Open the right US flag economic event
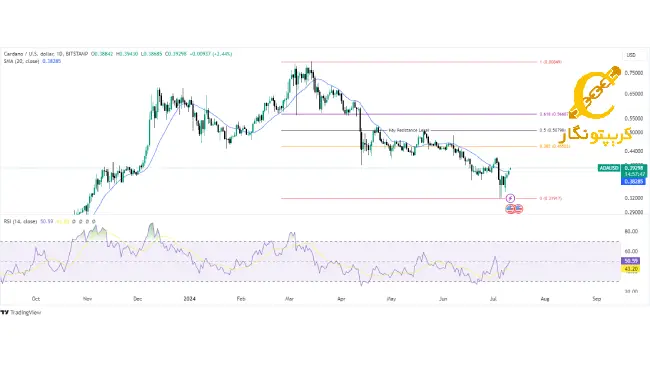Viewport: 650px width, 365px height. (x=518, y=209)
